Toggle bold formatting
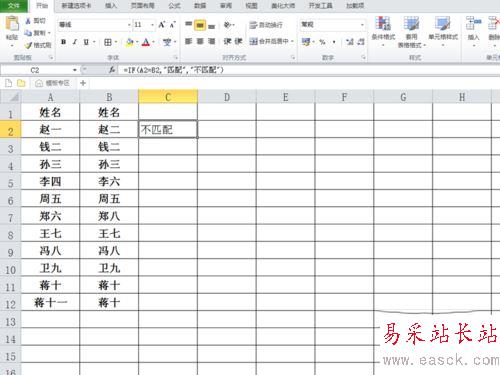Screen dimensions: 500x375 63,42
